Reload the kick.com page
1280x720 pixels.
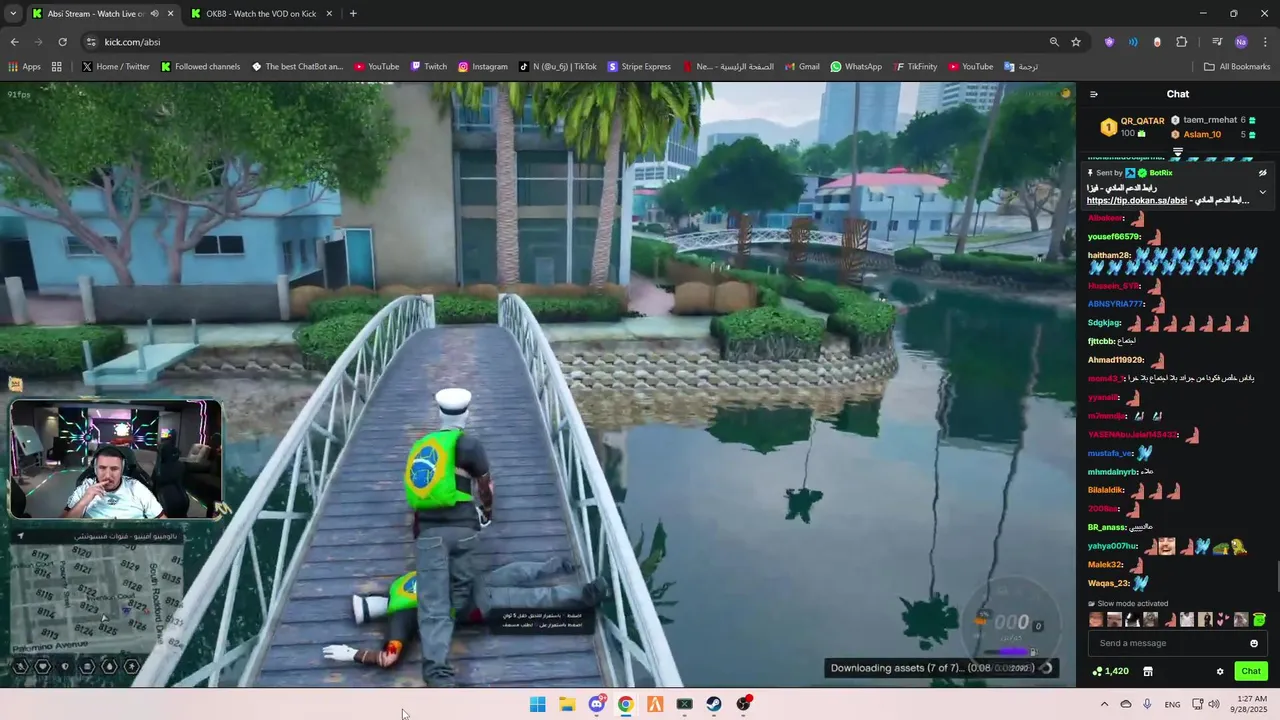point(62,42)
